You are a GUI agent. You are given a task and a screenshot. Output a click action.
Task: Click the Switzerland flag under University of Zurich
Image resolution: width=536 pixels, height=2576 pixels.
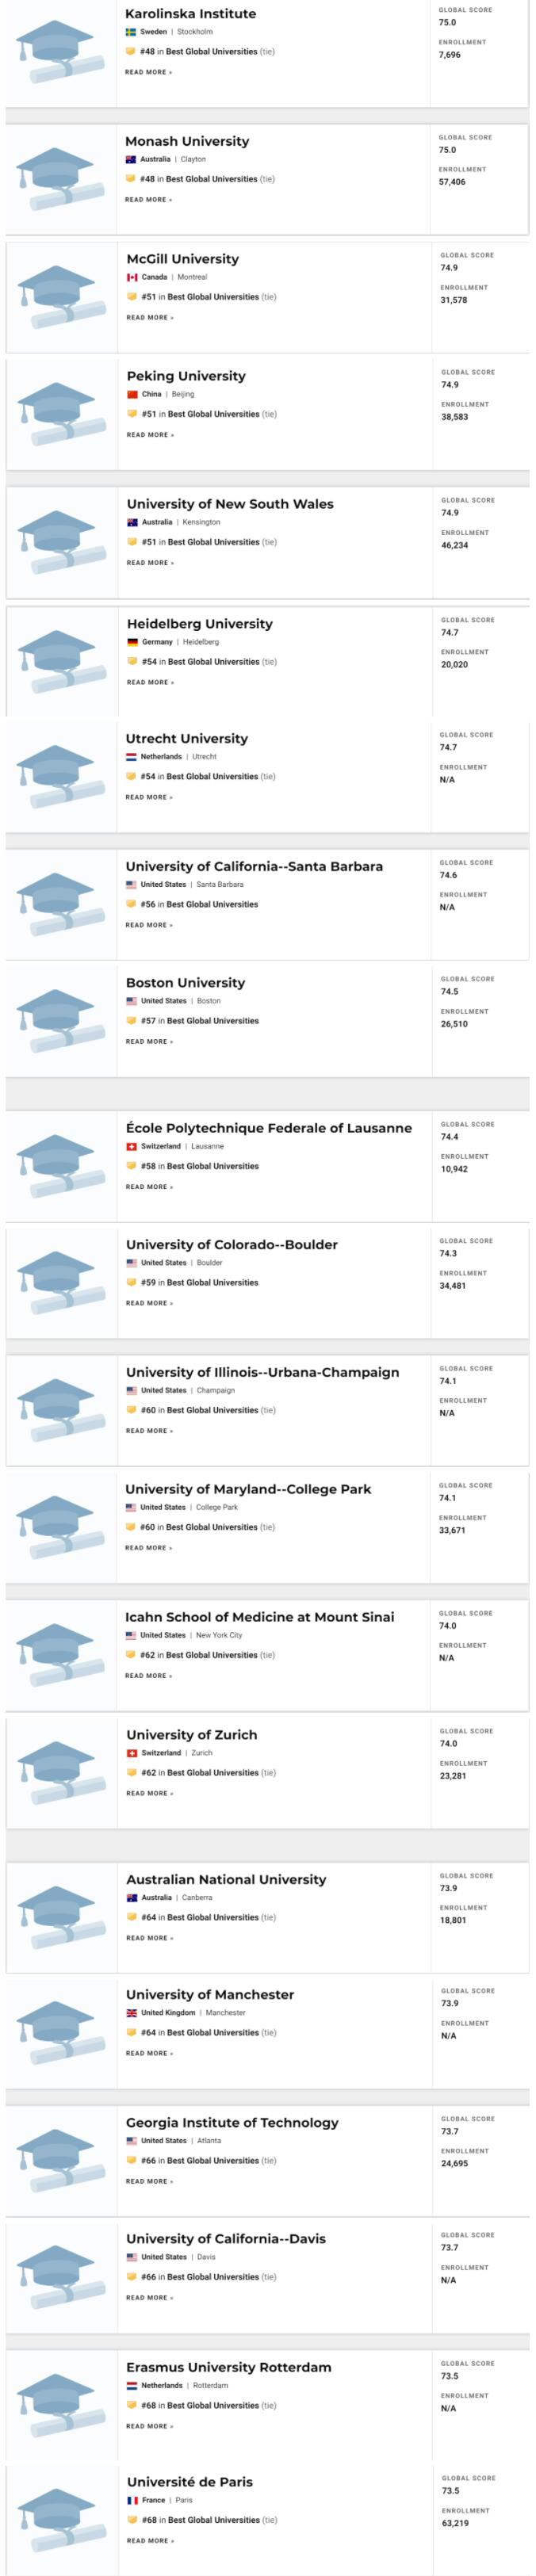[132, 1753]
